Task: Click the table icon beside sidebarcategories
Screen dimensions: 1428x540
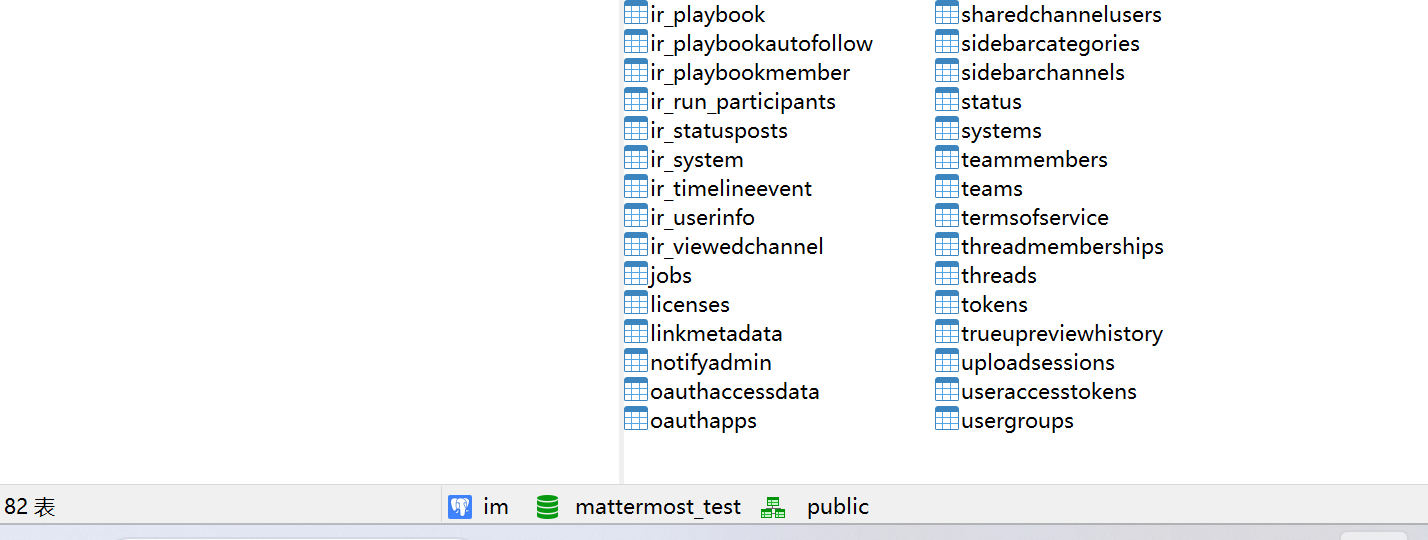Action: [x=946, y=42]
